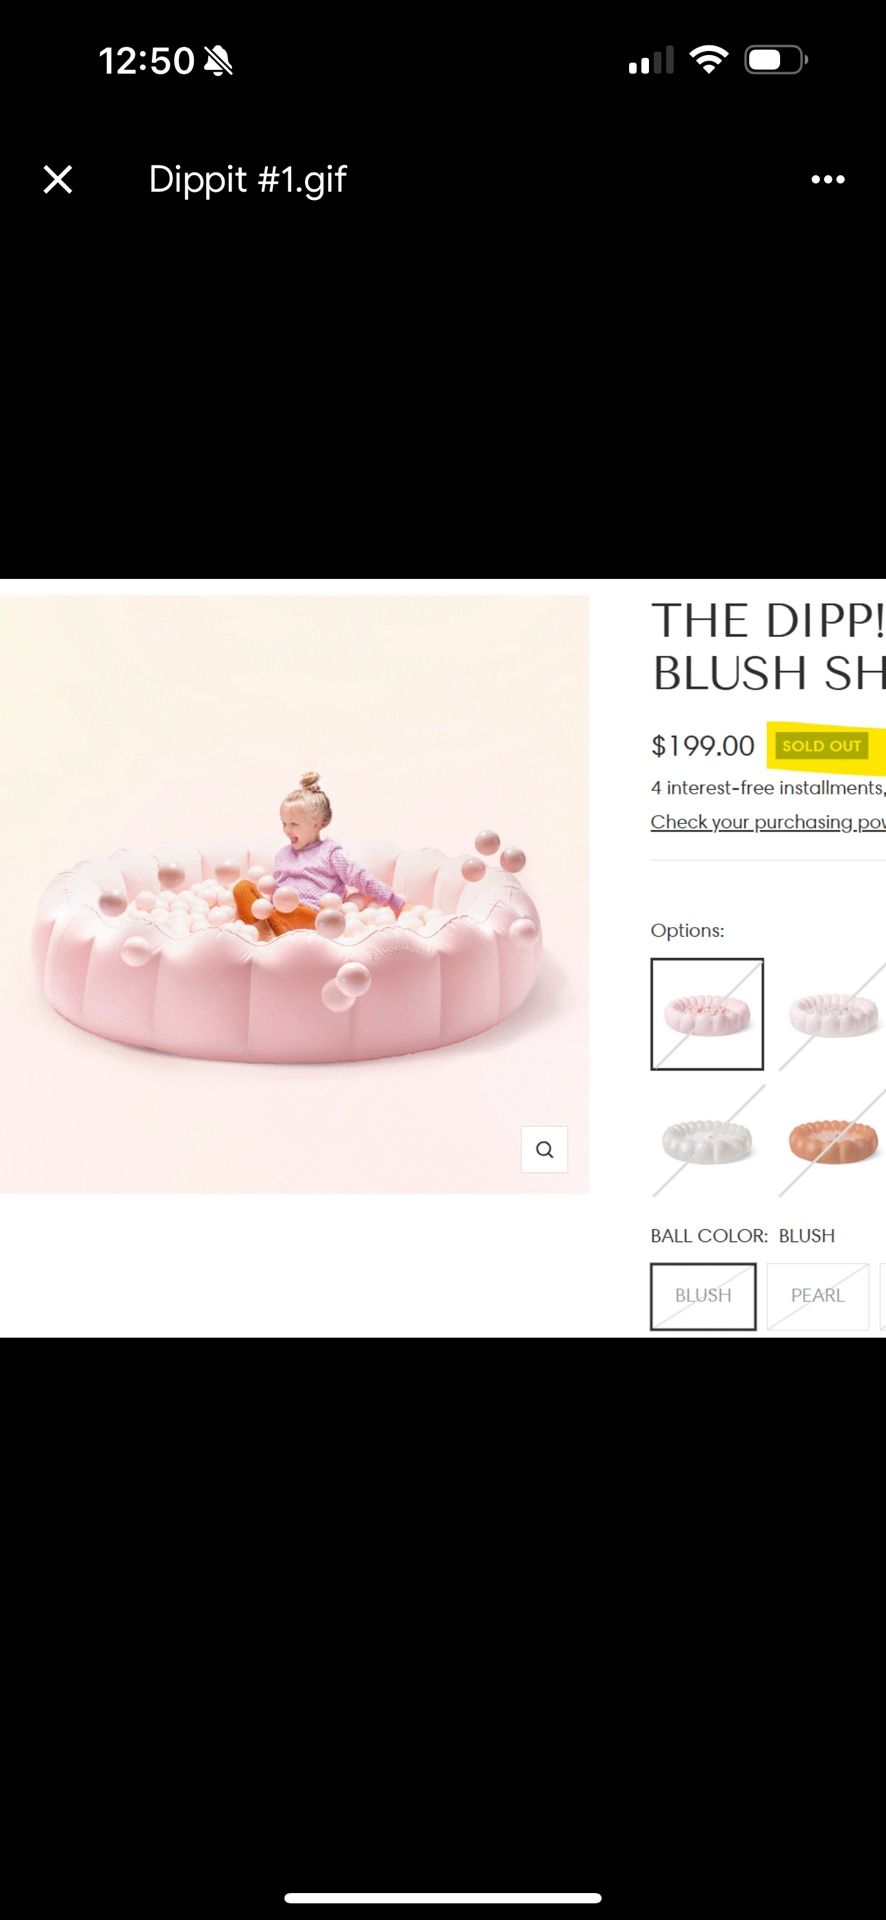
Task: Tap the $199.00 price text
Action: [x=702, y=746]
